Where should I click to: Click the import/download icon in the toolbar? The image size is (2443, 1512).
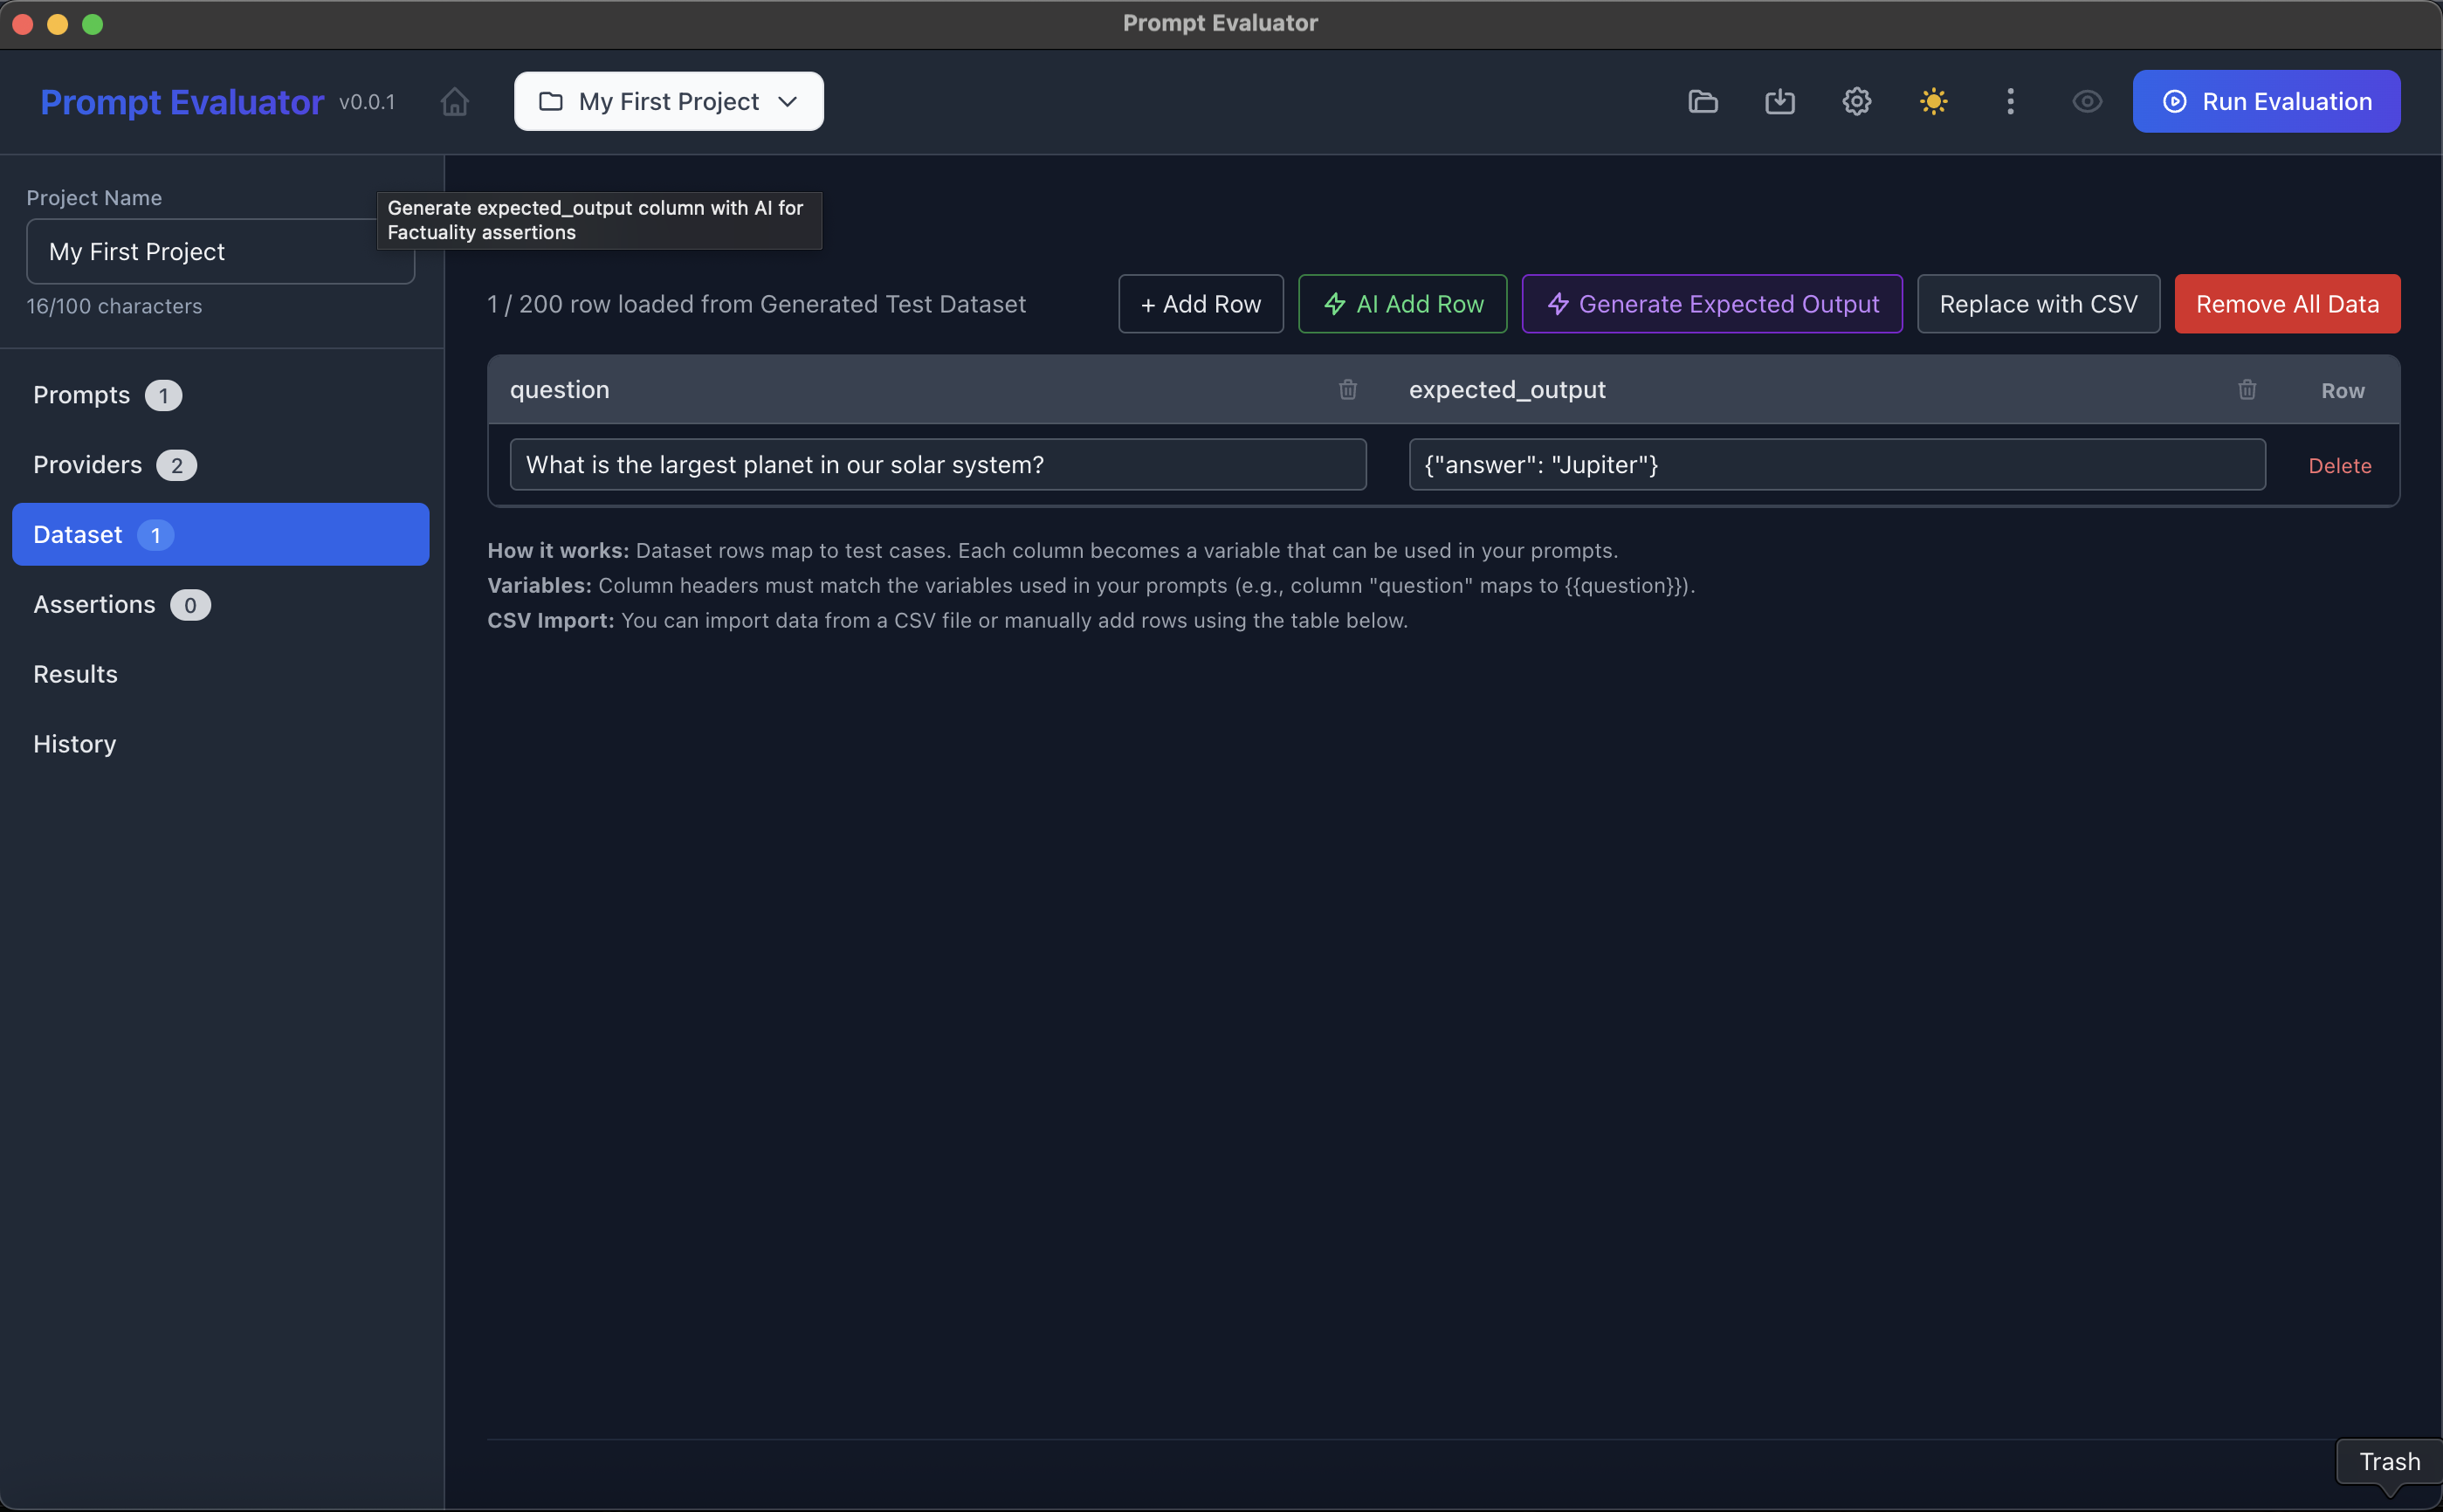point(1780,101)
